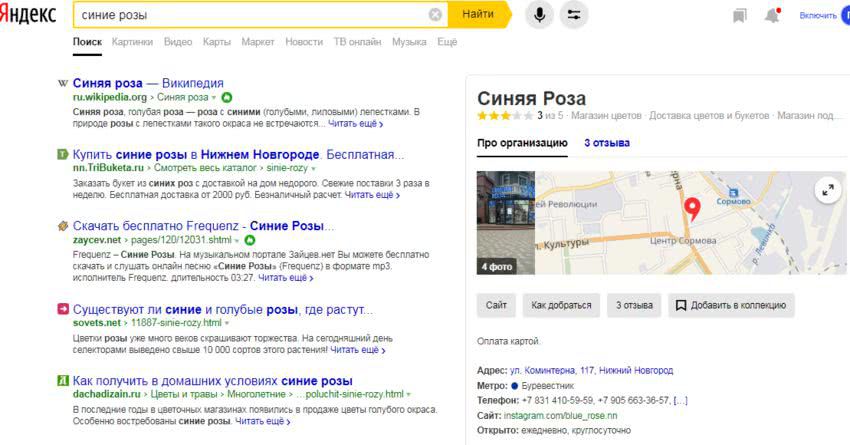Screen dimensions: 850x445
Task: Click 'Как добраться' directions button
Action: [561, 305]
